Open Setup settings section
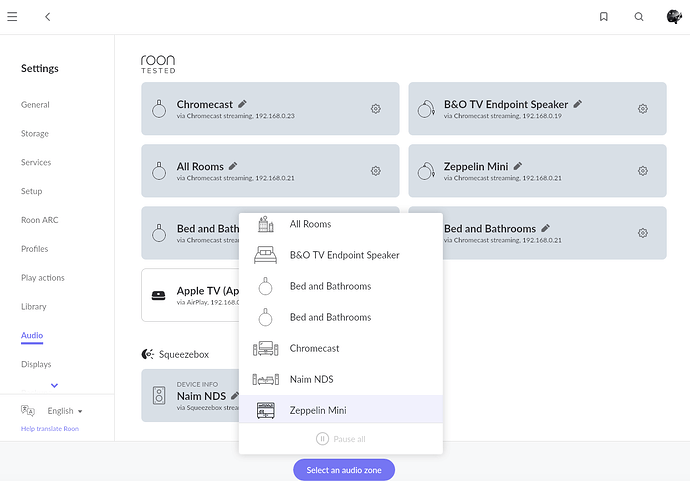This screenshot has height=481, width=690. click(32, 191)
